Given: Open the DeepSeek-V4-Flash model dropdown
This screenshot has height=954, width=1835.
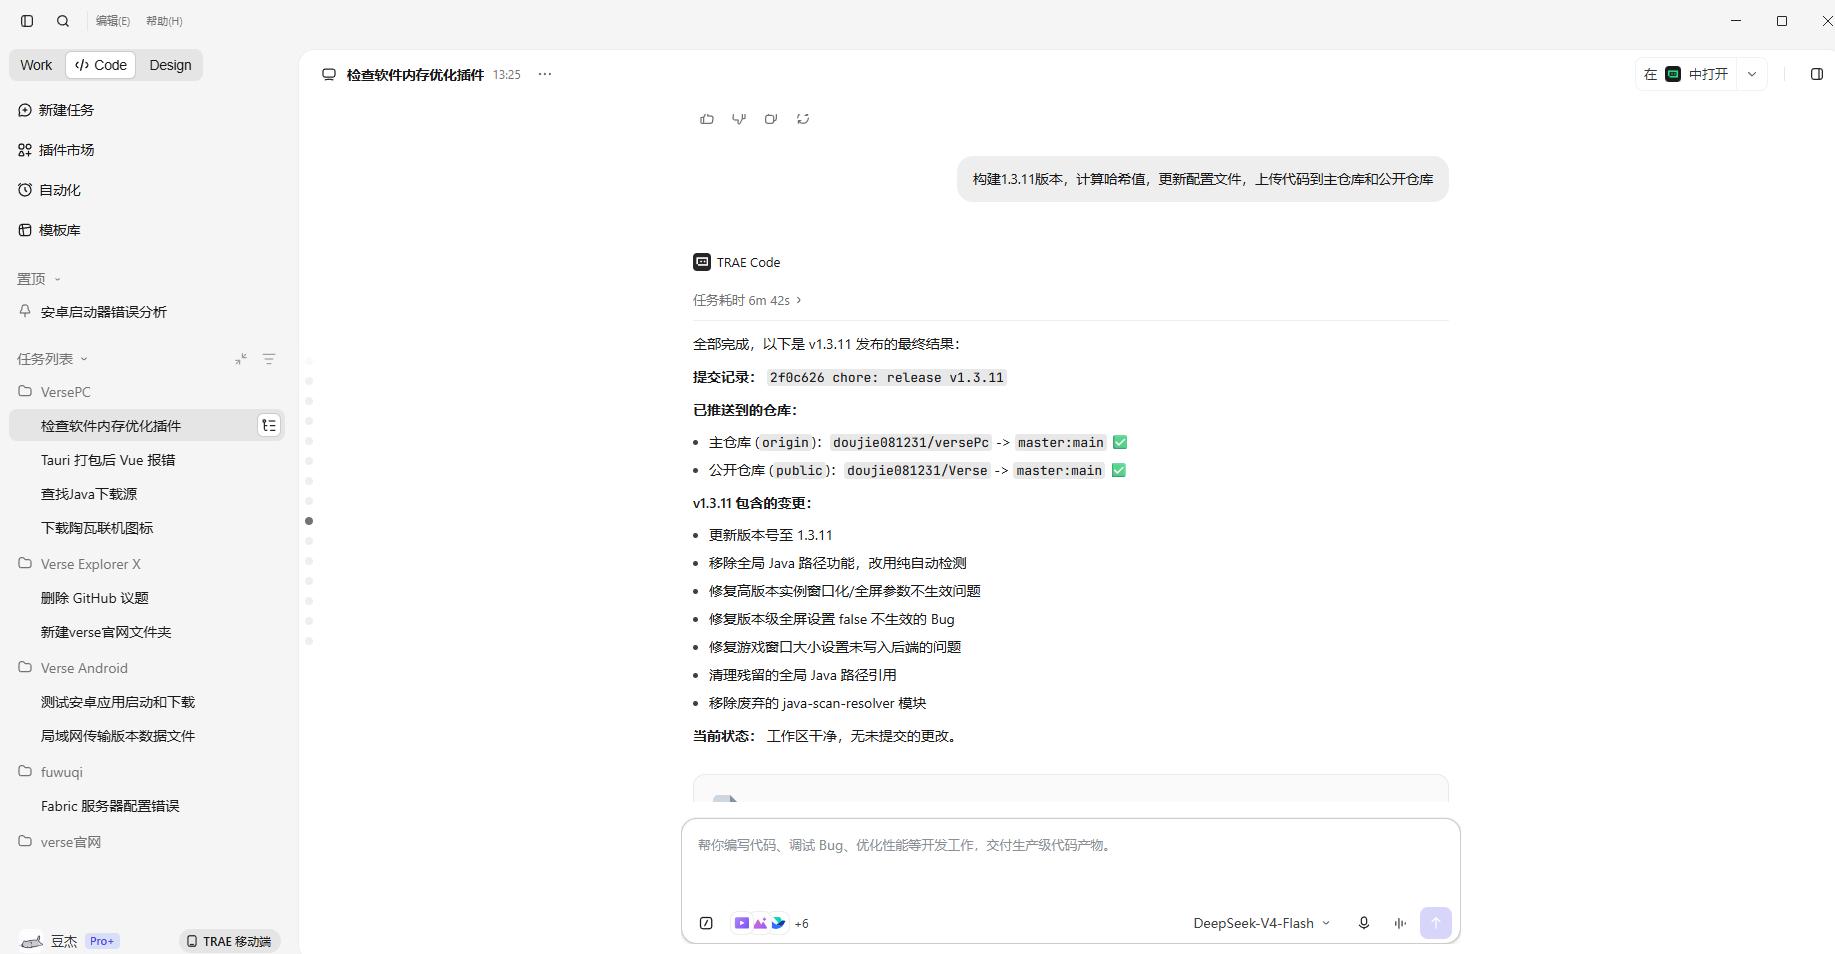Looking at the screenshot, I should 1262,923.
